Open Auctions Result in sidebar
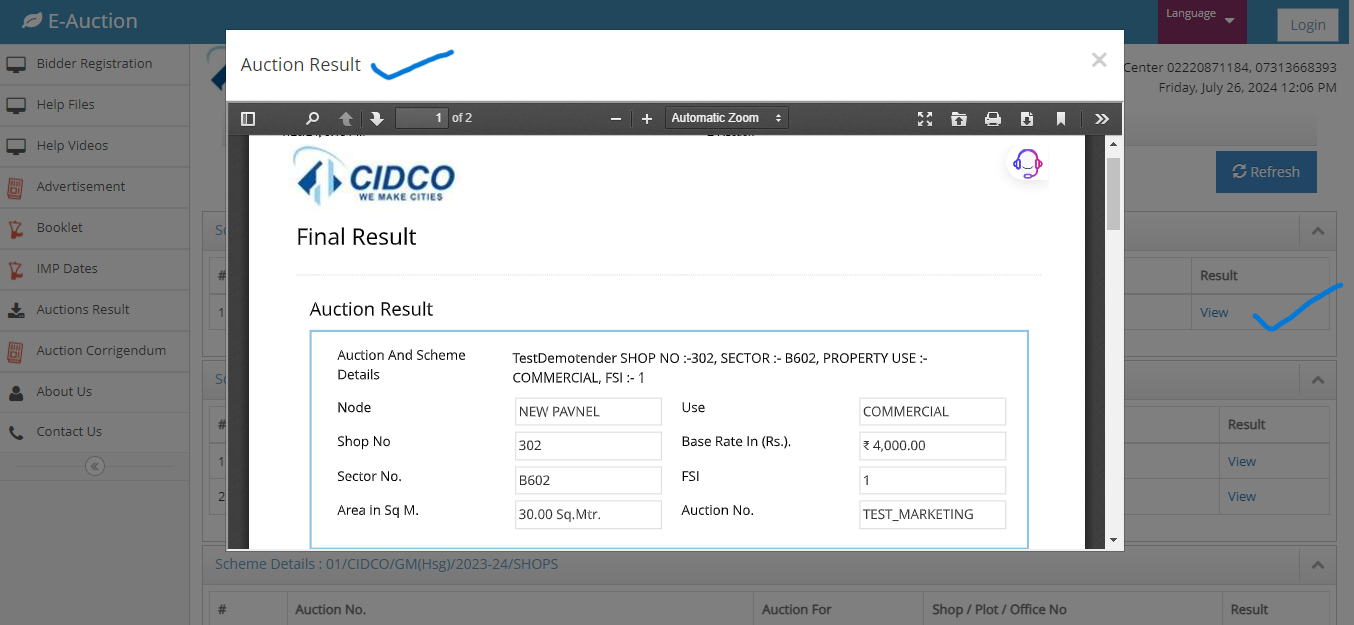 click(x=95, y=310)
